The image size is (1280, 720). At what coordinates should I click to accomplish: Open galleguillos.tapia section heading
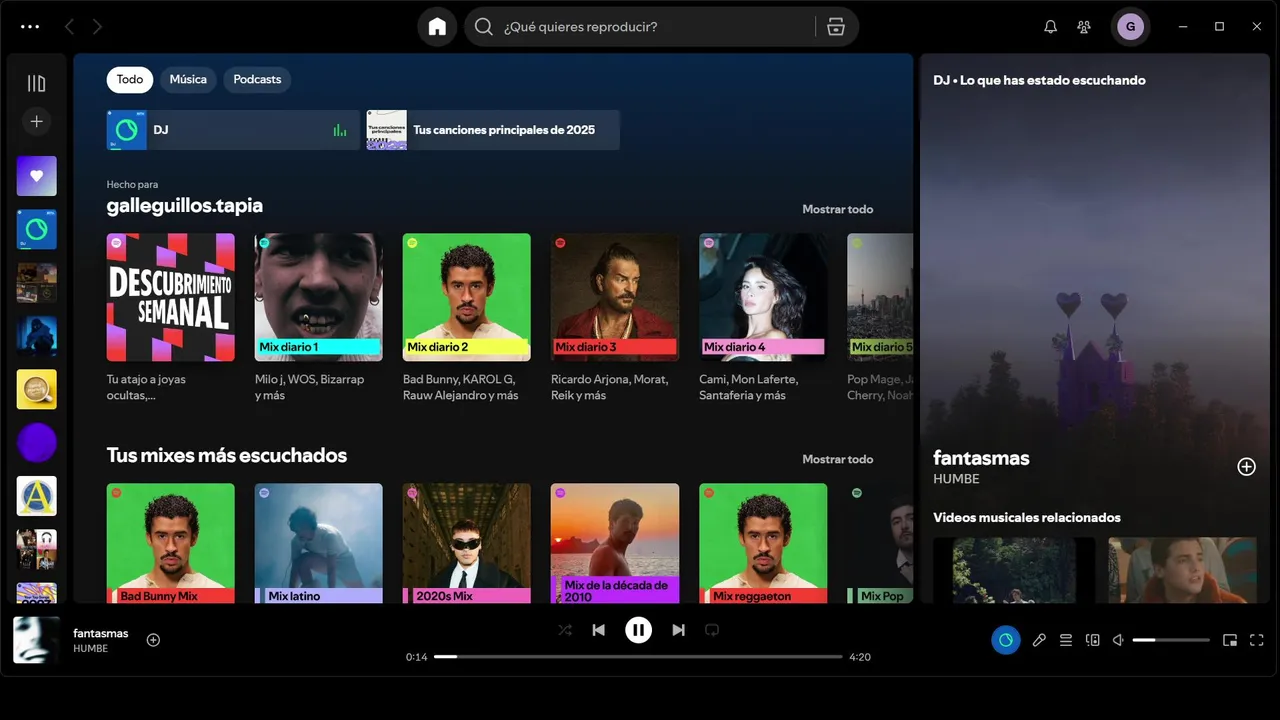185,205
